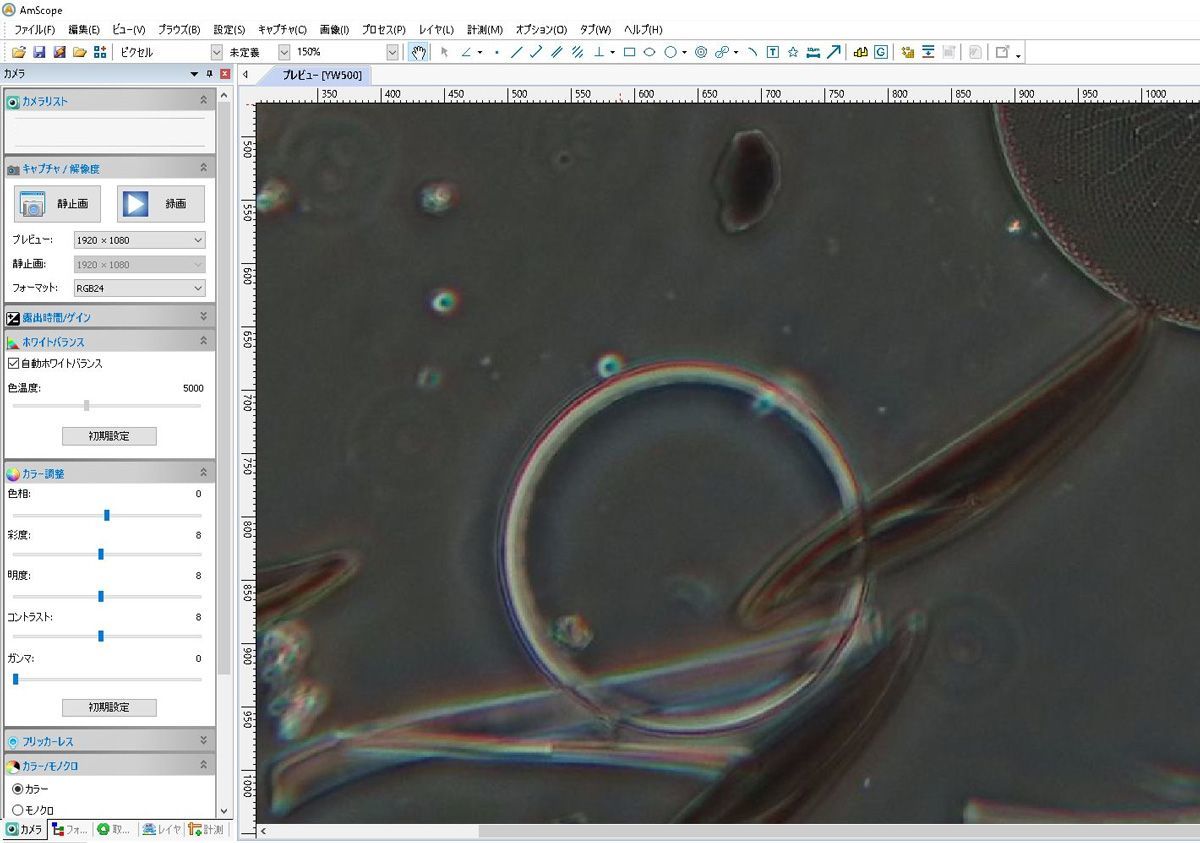
Task: Select the arrow selection tool
Action: pyautogui.click(x=444, y=52)
